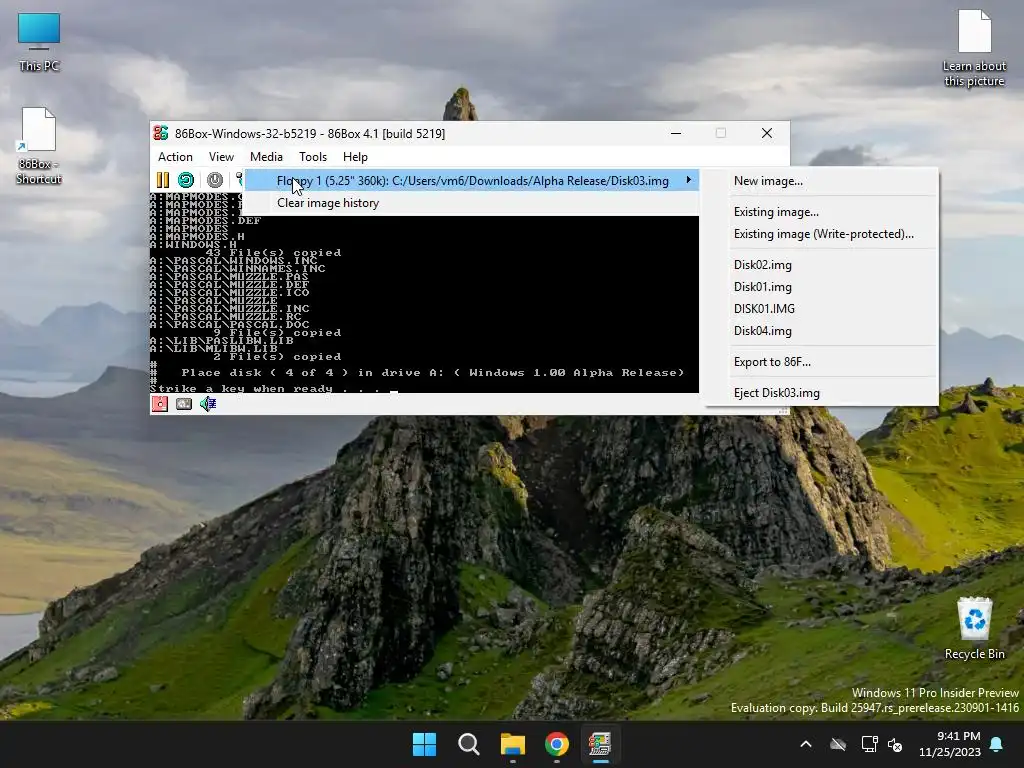Image resolution: width=1024 pixels, height=768 pixels.
Task: Open File Explorer from taskbar
Action: 513,744
